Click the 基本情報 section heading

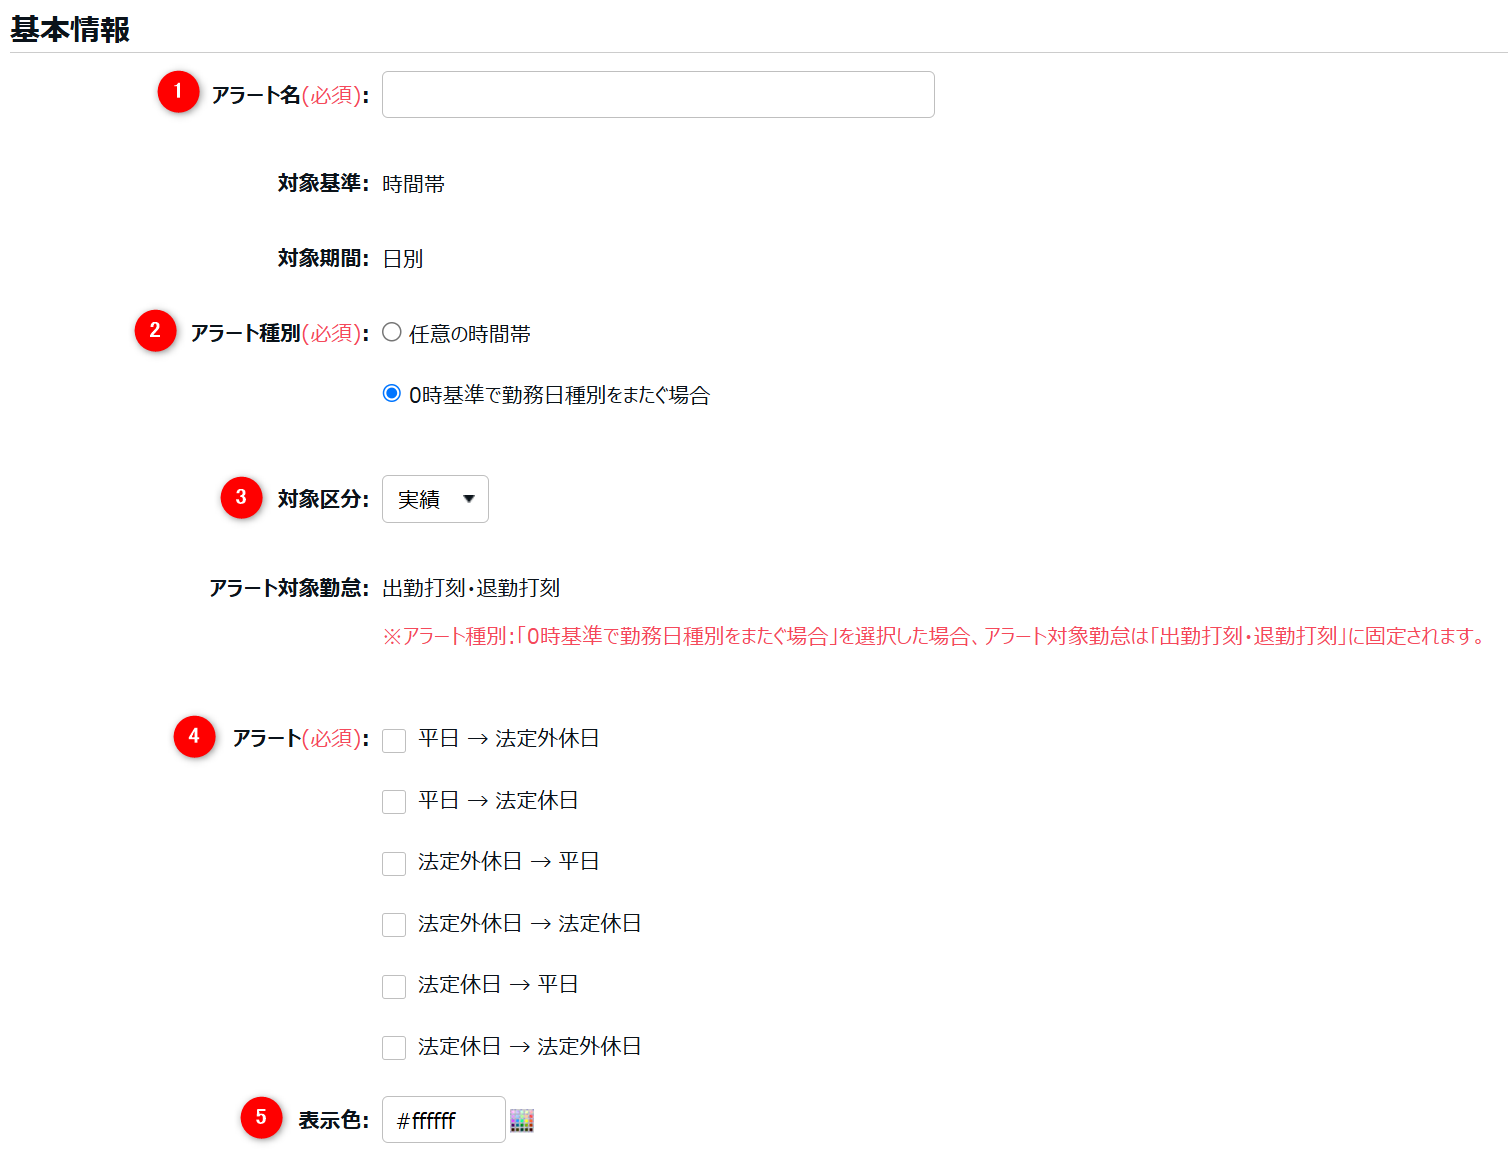(x=70, y=30)
